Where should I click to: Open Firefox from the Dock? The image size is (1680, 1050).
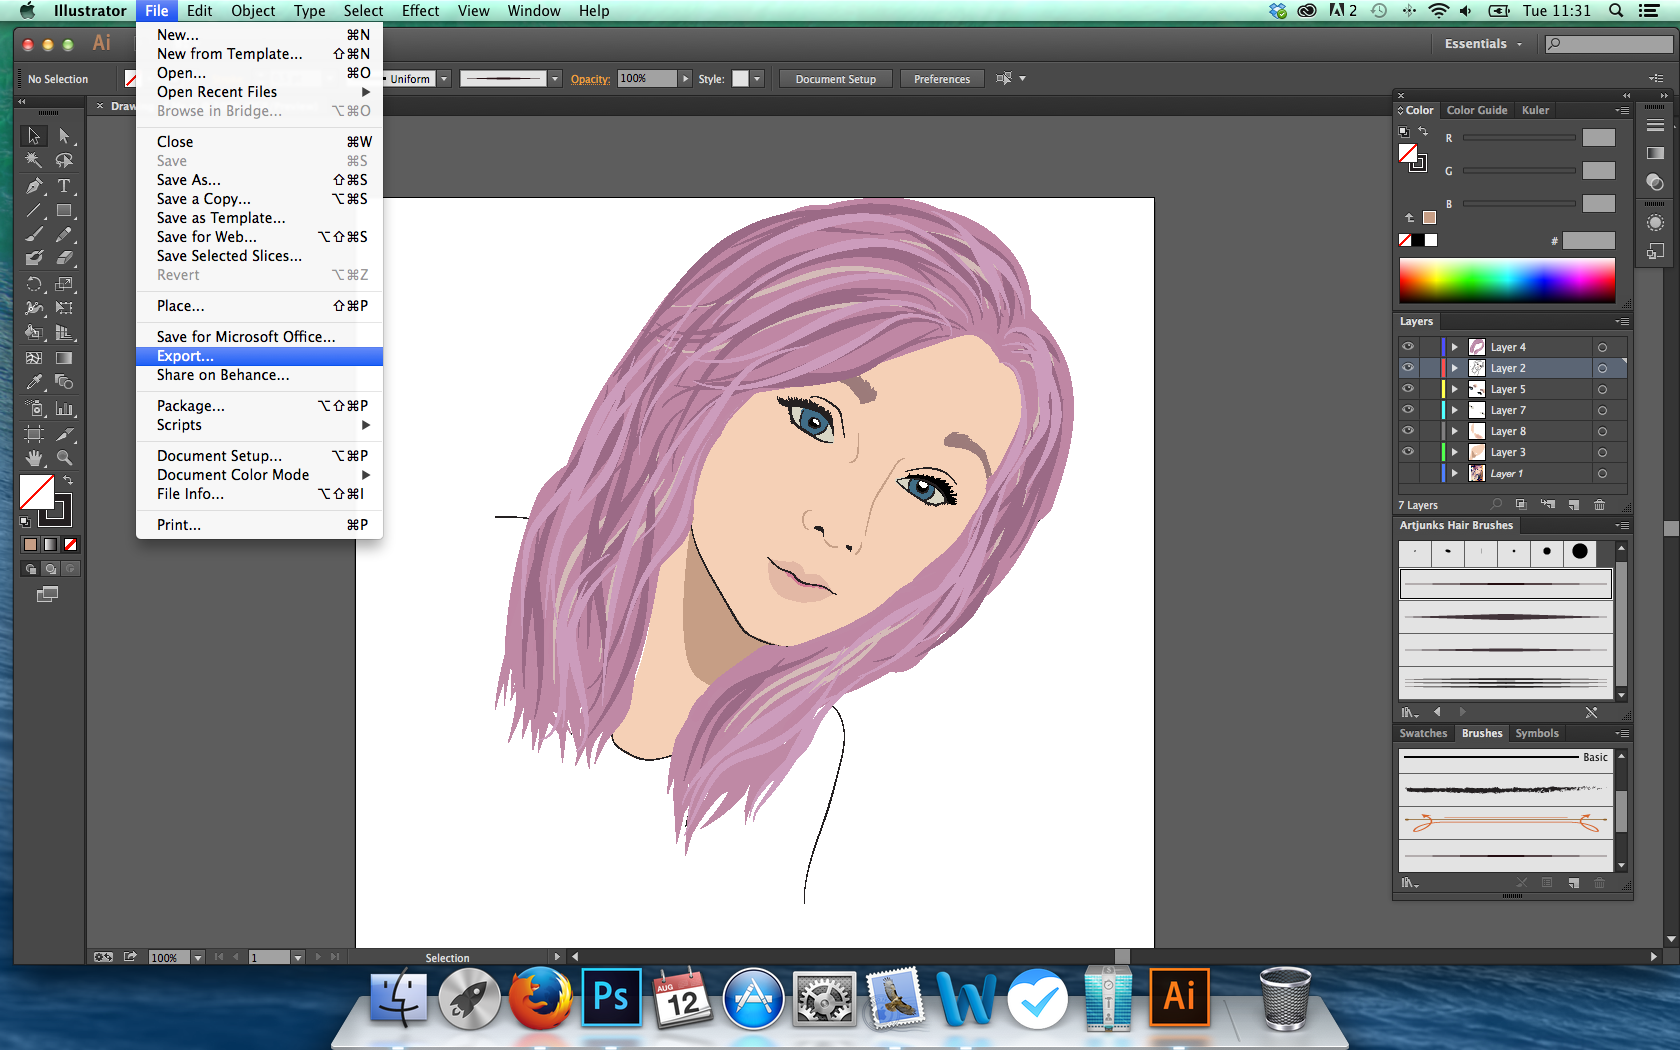540,998
